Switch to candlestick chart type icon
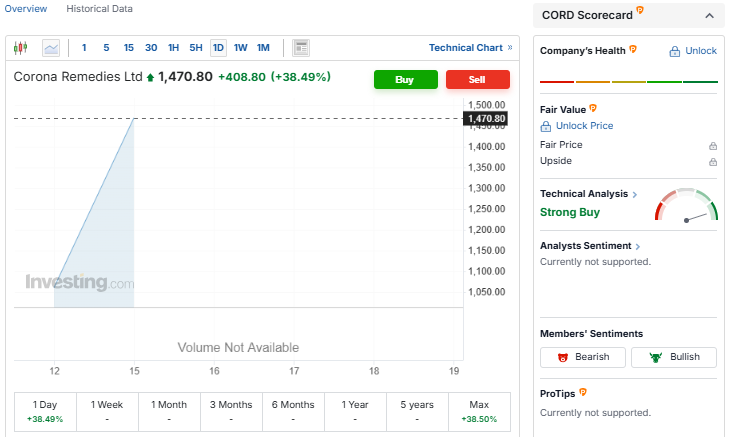This screenshot has height=437, width=734. (20, 48)
